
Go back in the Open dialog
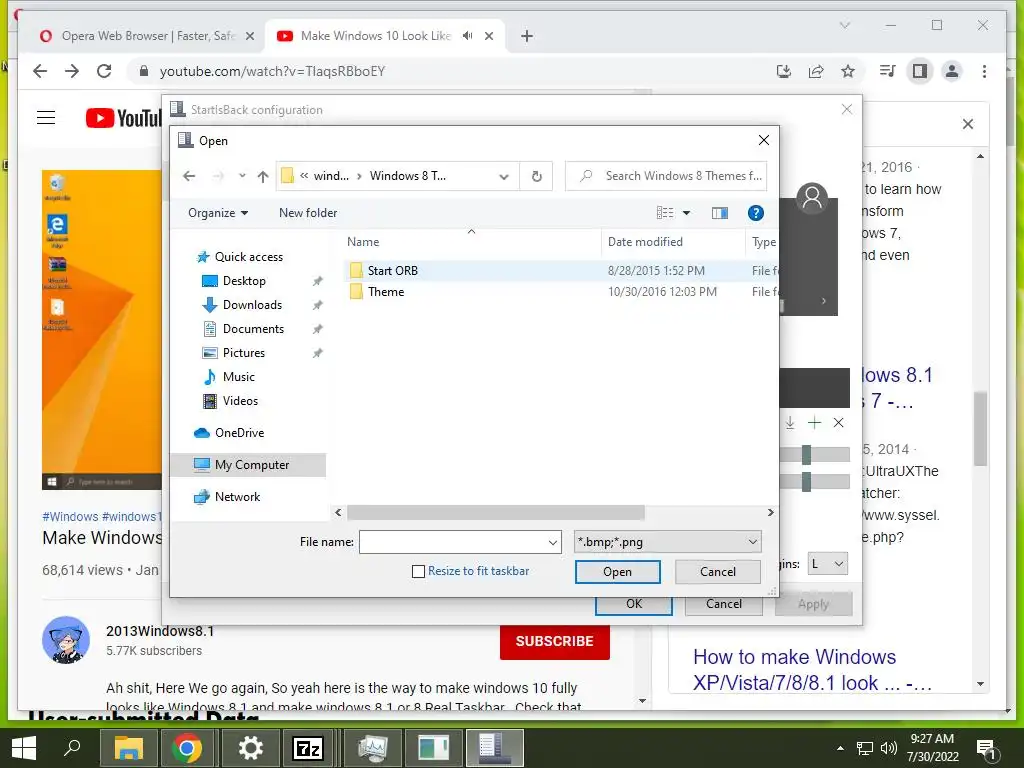(189, 176)
